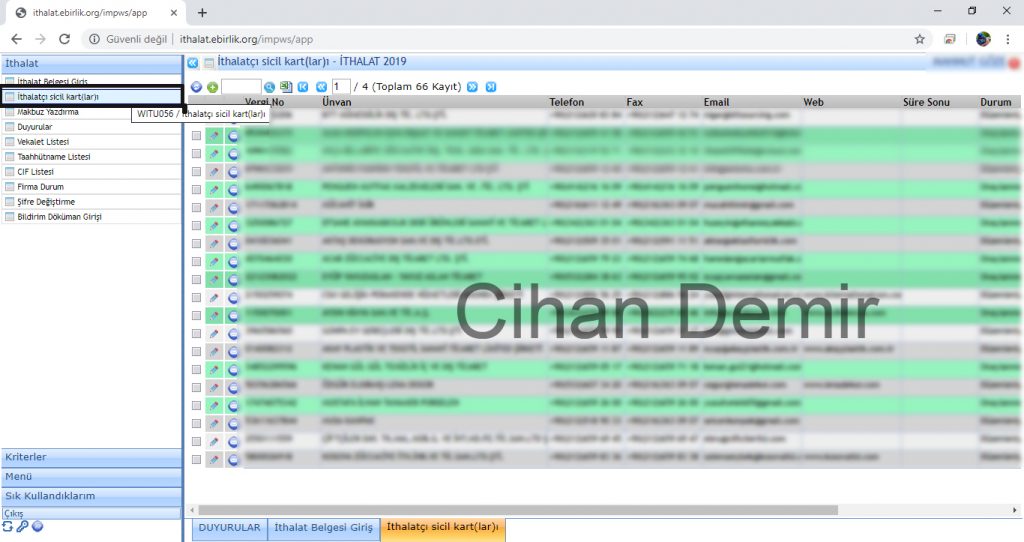This screenshot has height=542, width=1024.
Task: Click the horizontal scrollbar thumb under table
Action: [518, 510]
